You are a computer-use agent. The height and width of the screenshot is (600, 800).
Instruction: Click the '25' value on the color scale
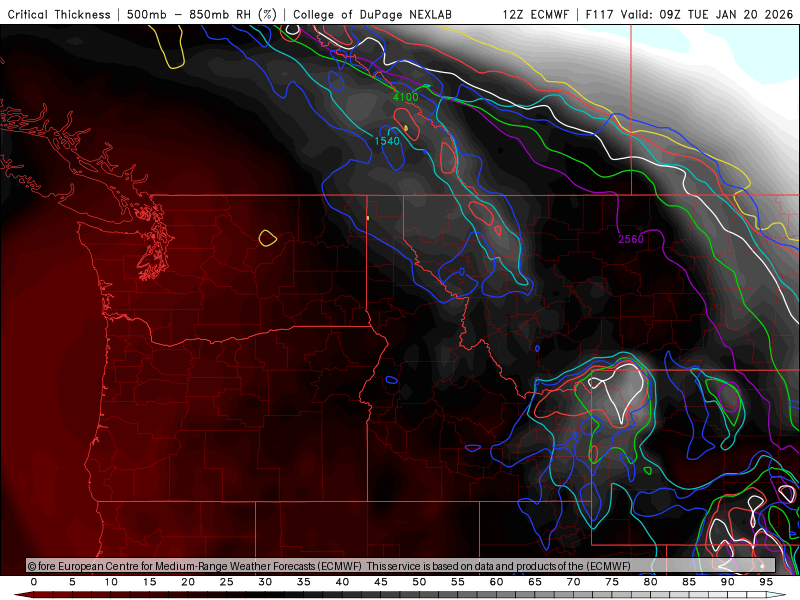[x=227, y=582]
